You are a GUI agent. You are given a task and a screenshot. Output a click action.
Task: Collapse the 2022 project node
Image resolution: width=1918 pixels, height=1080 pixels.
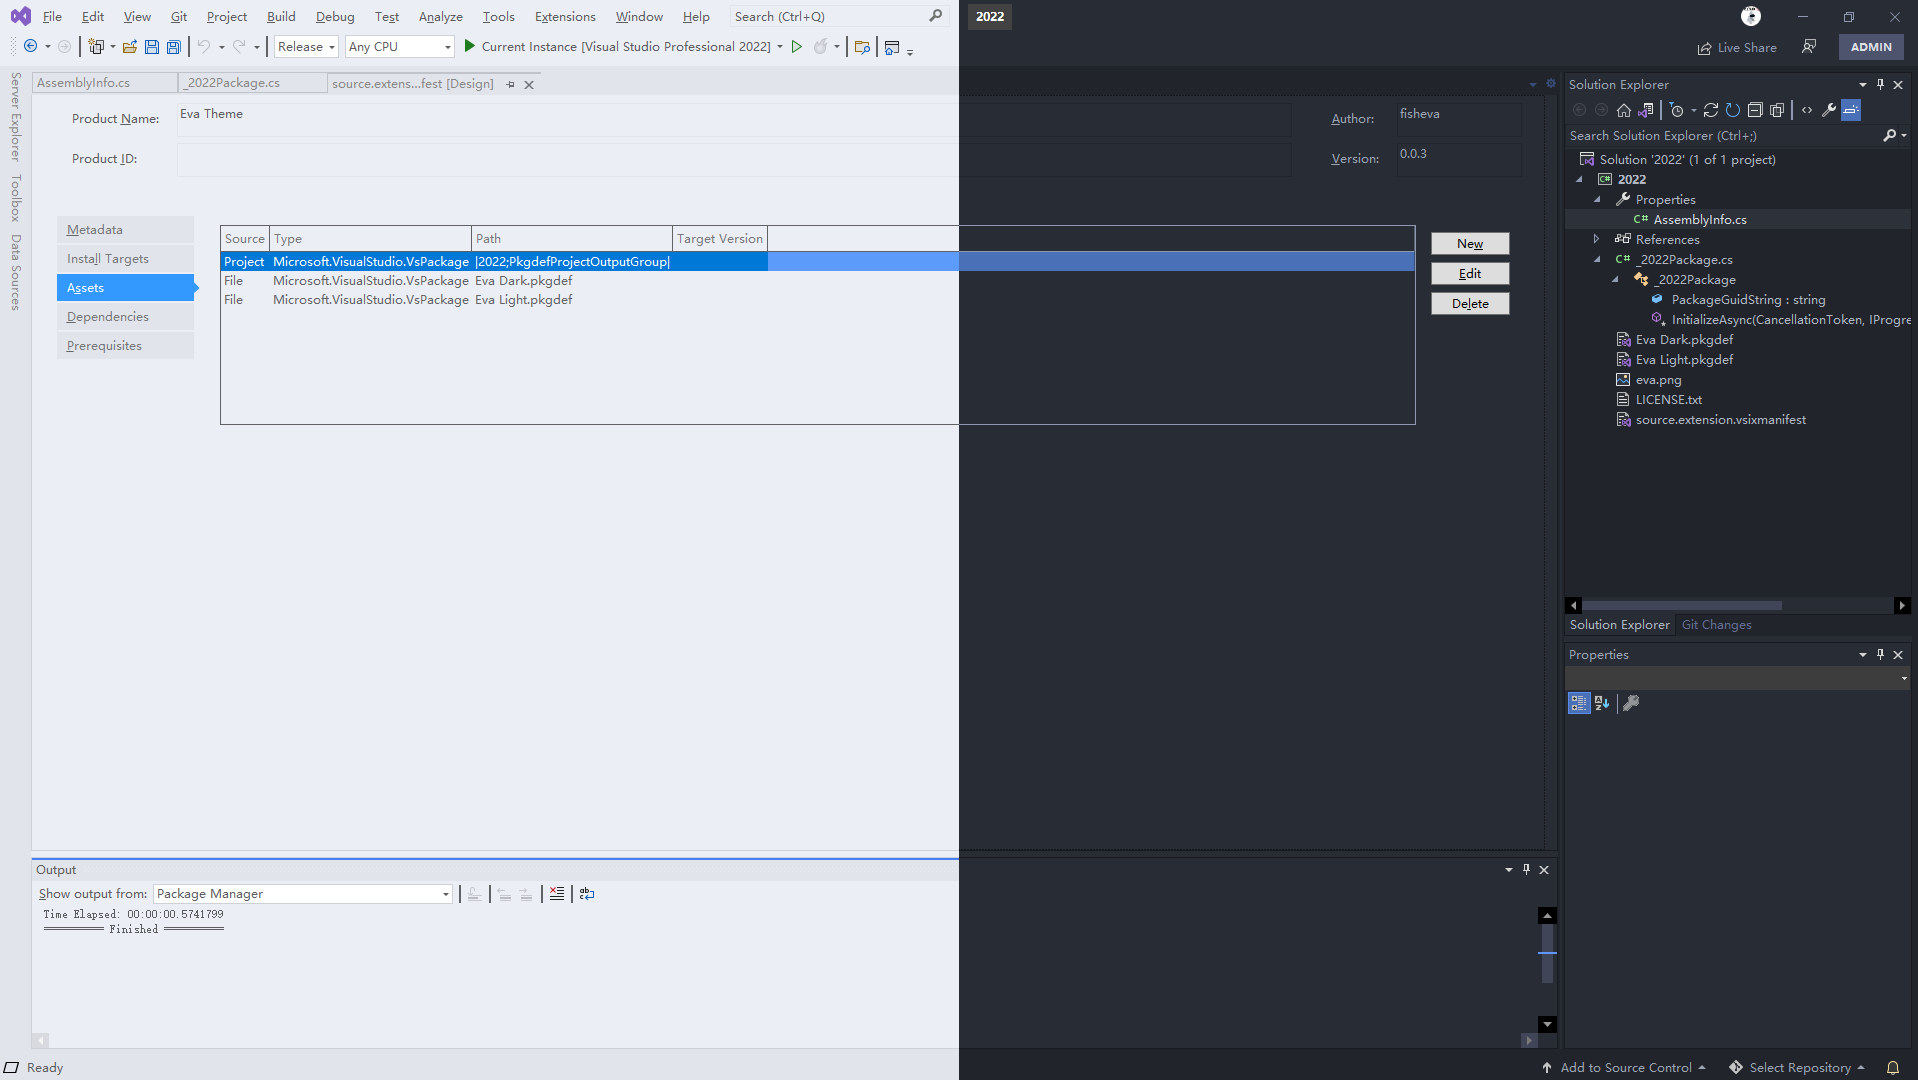pos(1580,180)
